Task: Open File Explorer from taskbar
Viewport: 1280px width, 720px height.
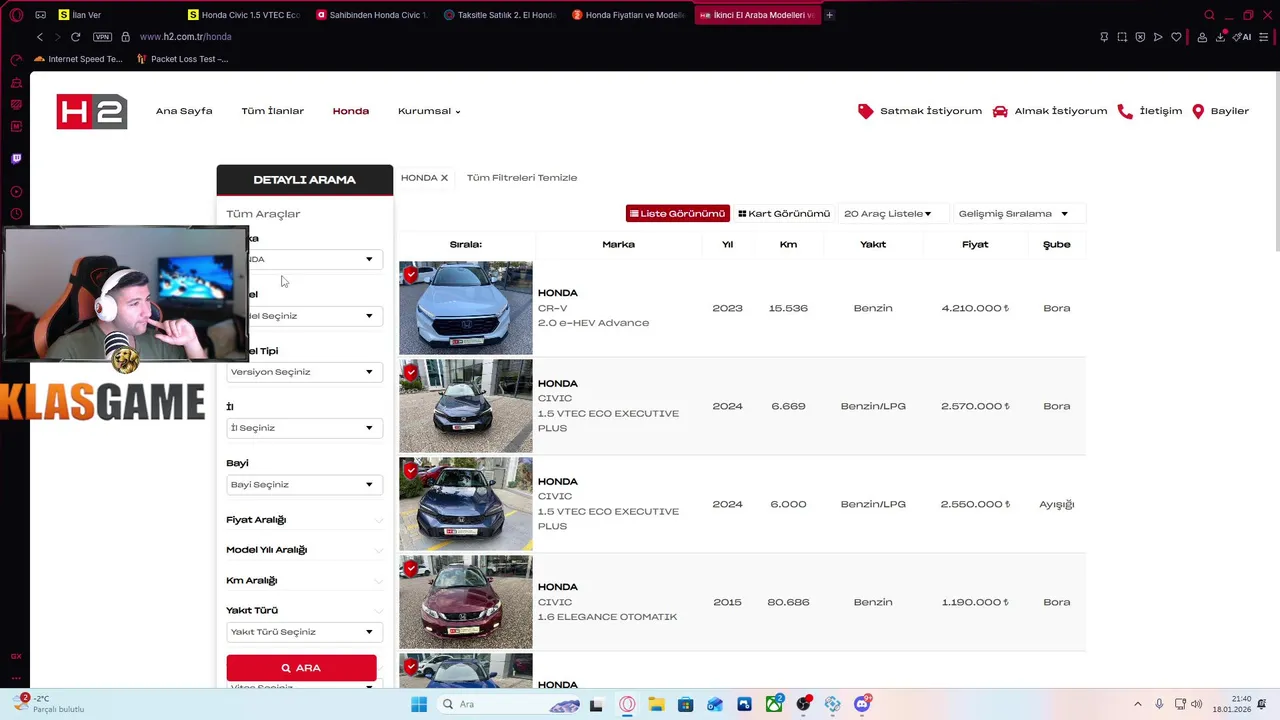Action: [x=656, y=704]
